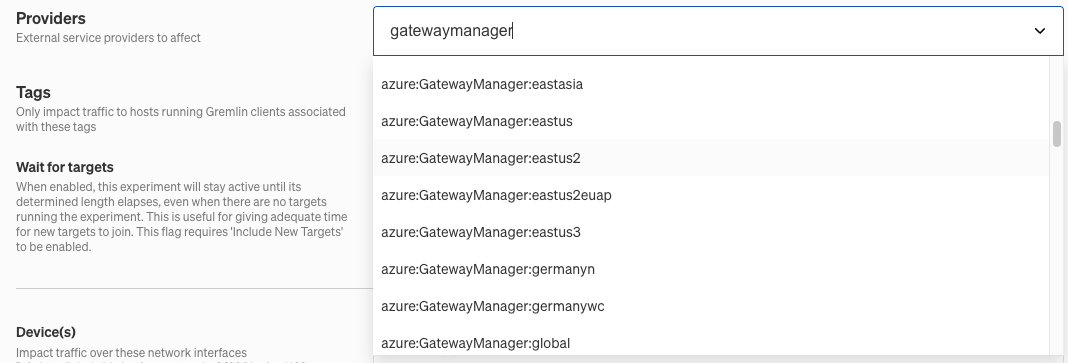Click into the gatewaymanager search field

[x=702, y=31]
